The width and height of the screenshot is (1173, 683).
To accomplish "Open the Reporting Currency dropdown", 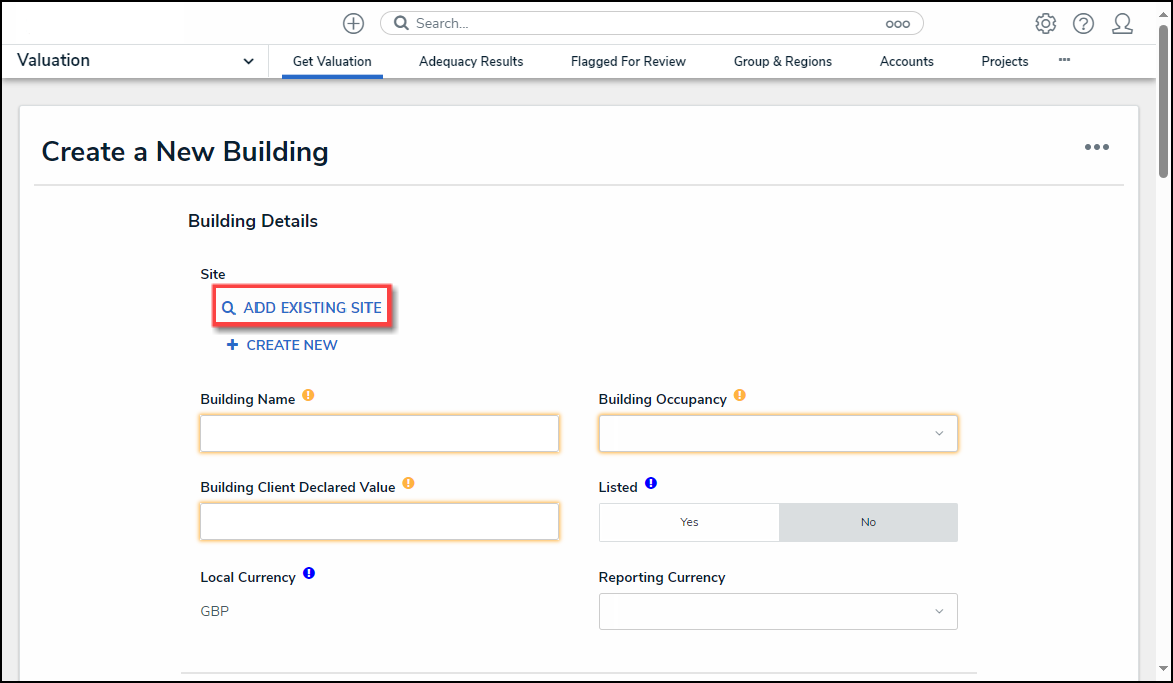I will (778, 612).
